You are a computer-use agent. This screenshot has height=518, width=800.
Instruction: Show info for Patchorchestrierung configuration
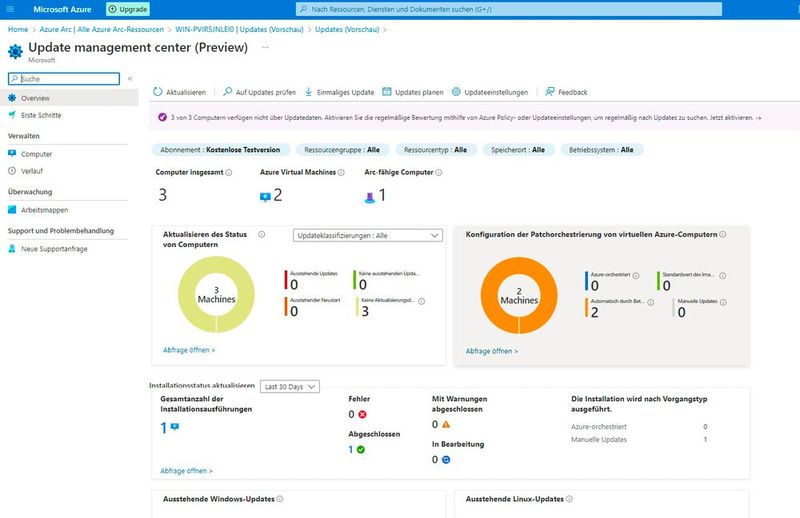pyautogui.click(x=722, y=234)
